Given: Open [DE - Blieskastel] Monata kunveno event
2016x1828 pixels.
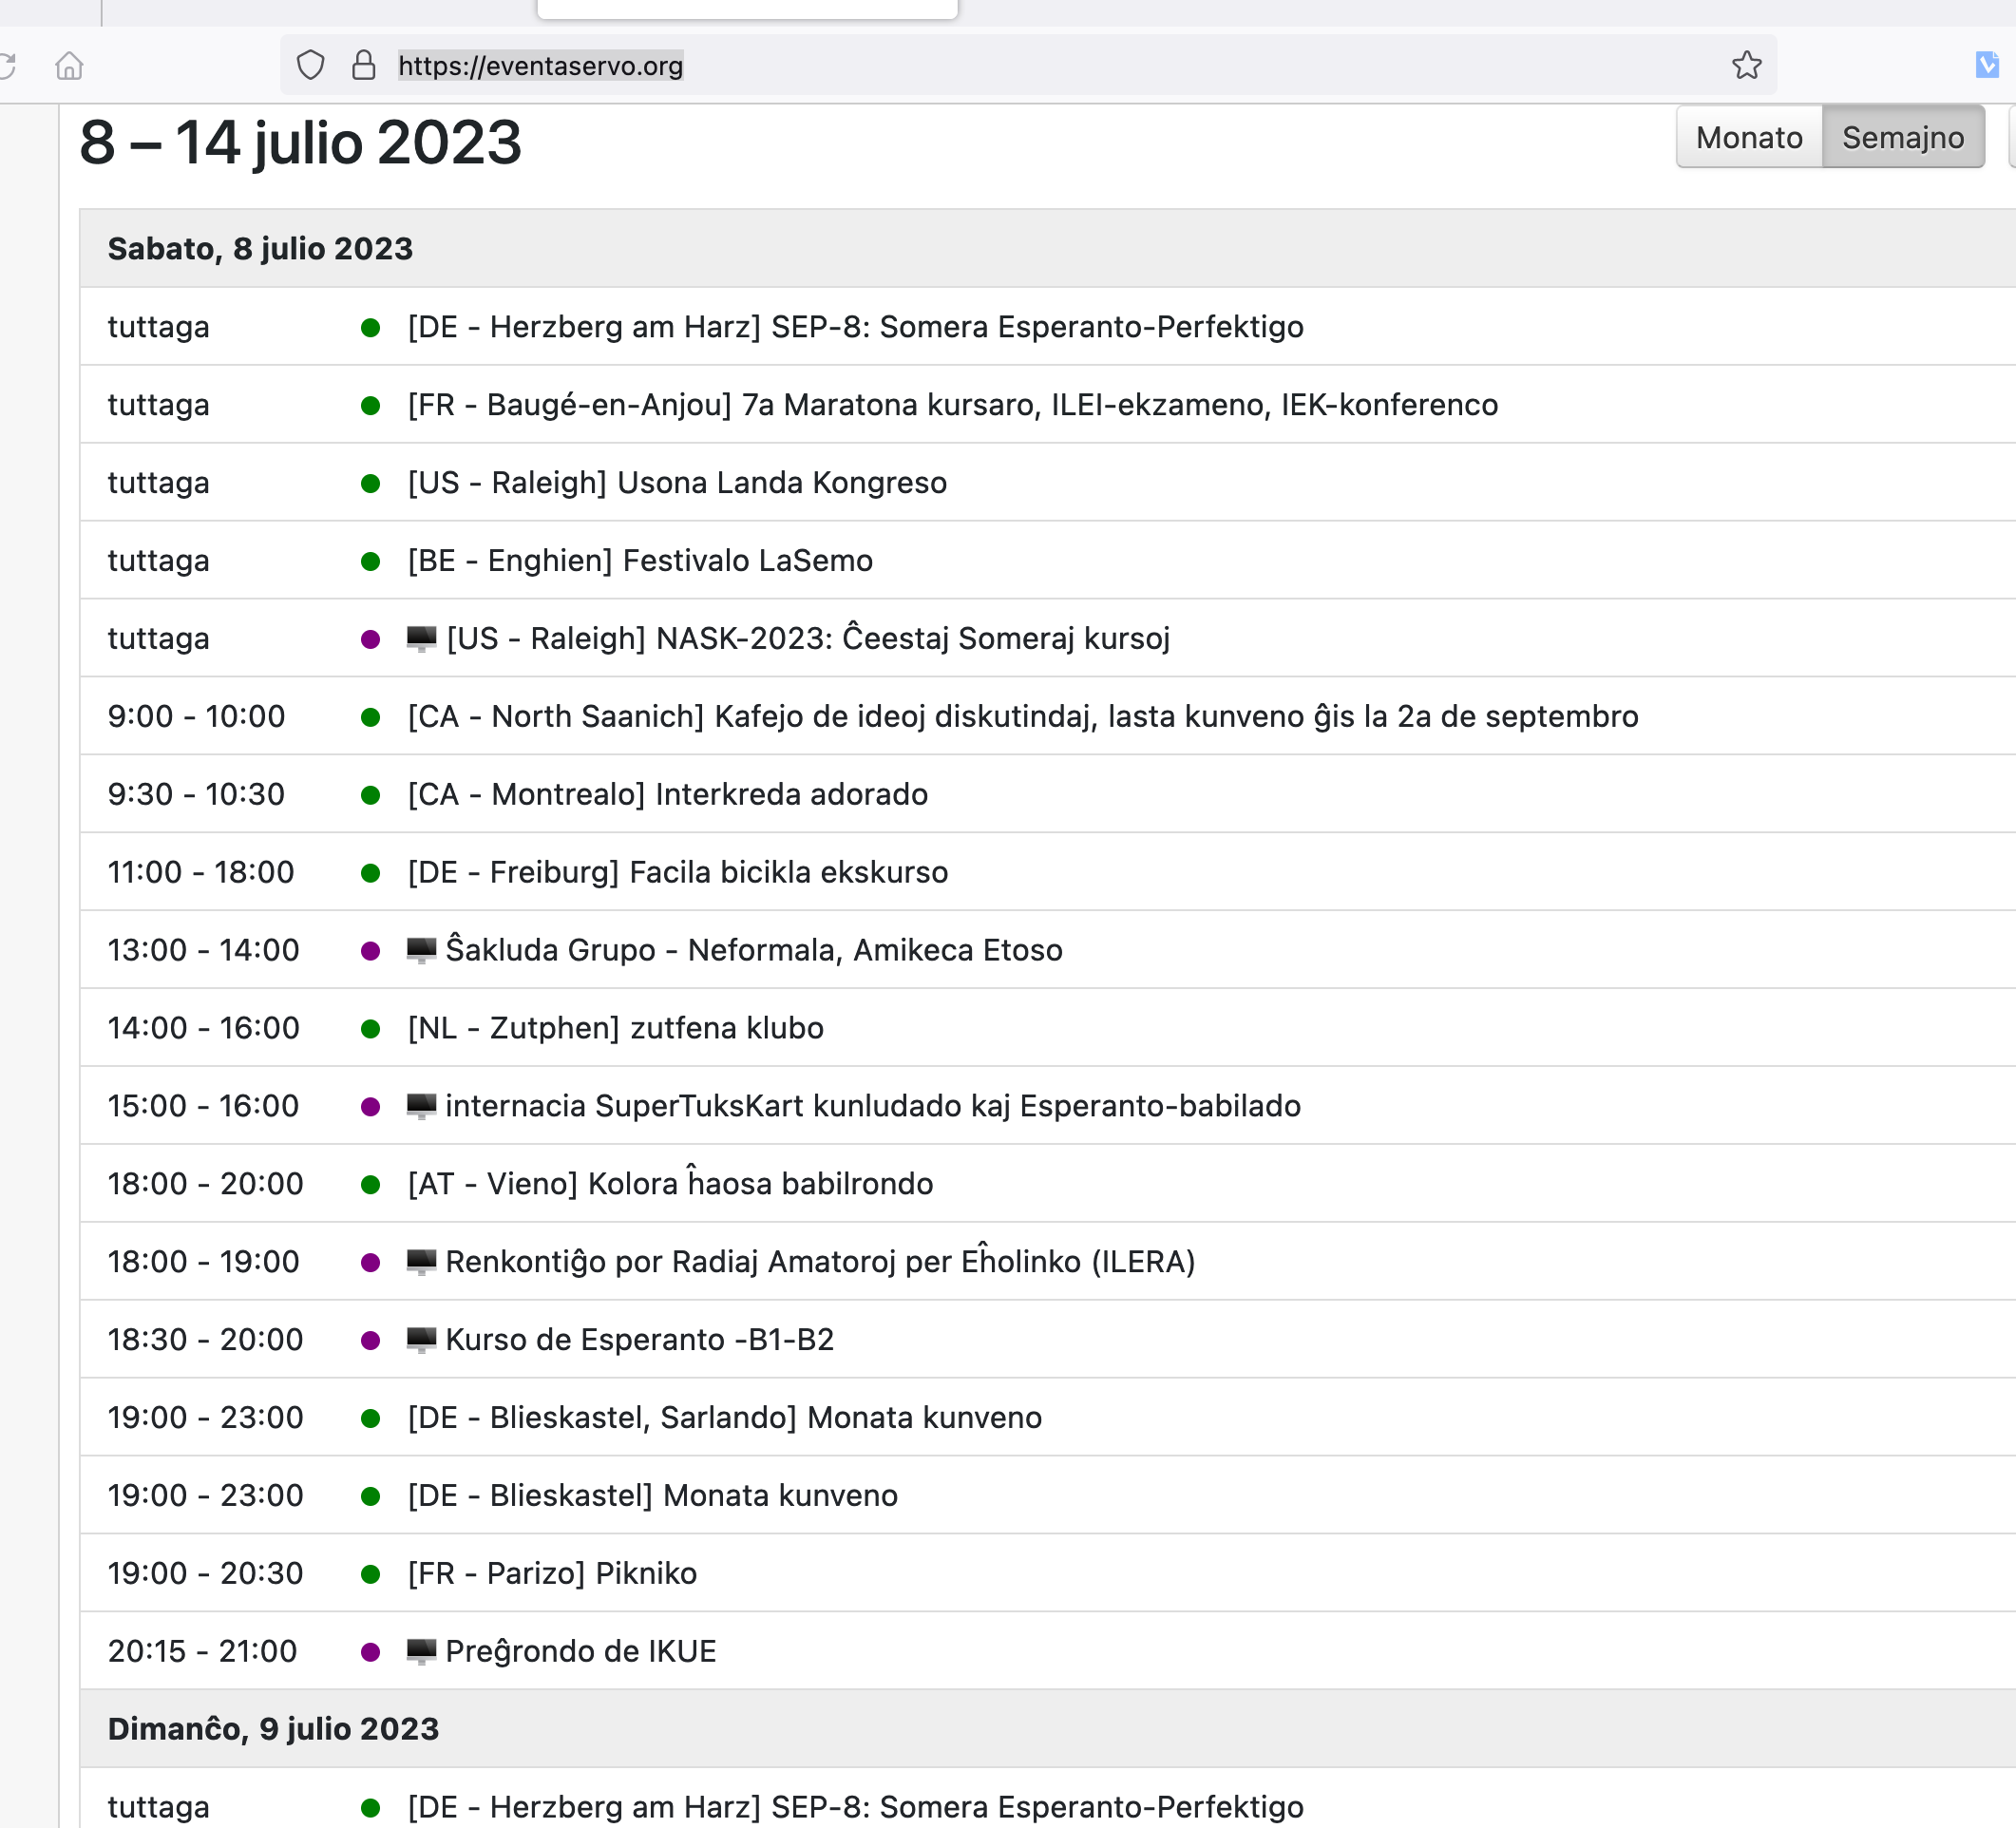Looking at the screenshot, I should (x=652, y=1496).
